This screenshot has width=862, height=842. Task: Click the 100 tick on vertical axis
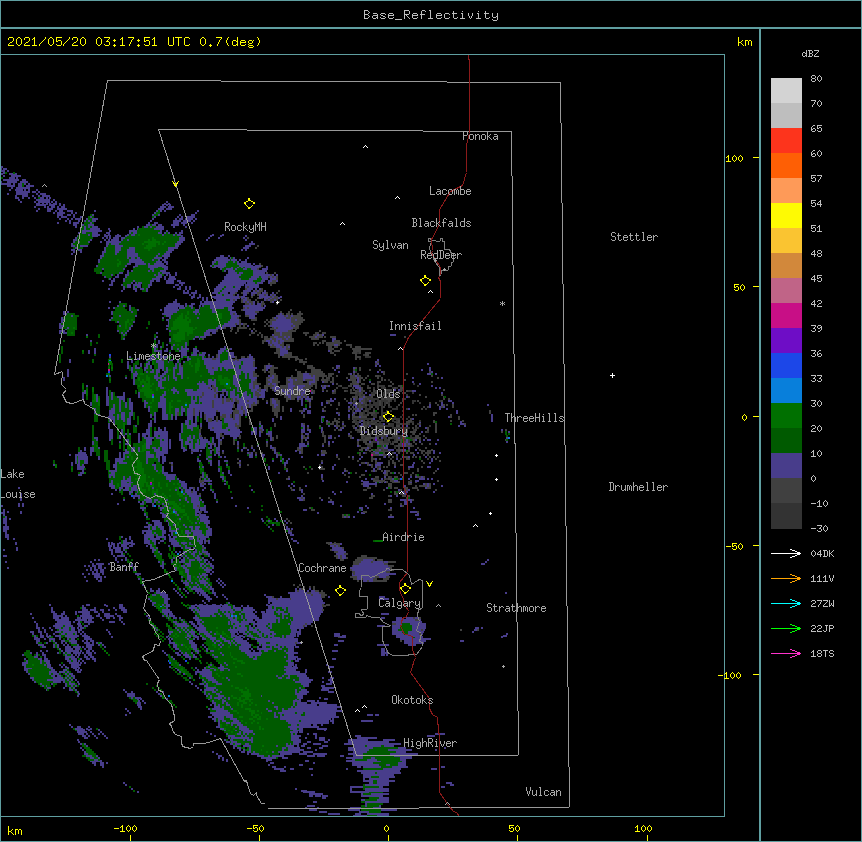tap(734, 158)
